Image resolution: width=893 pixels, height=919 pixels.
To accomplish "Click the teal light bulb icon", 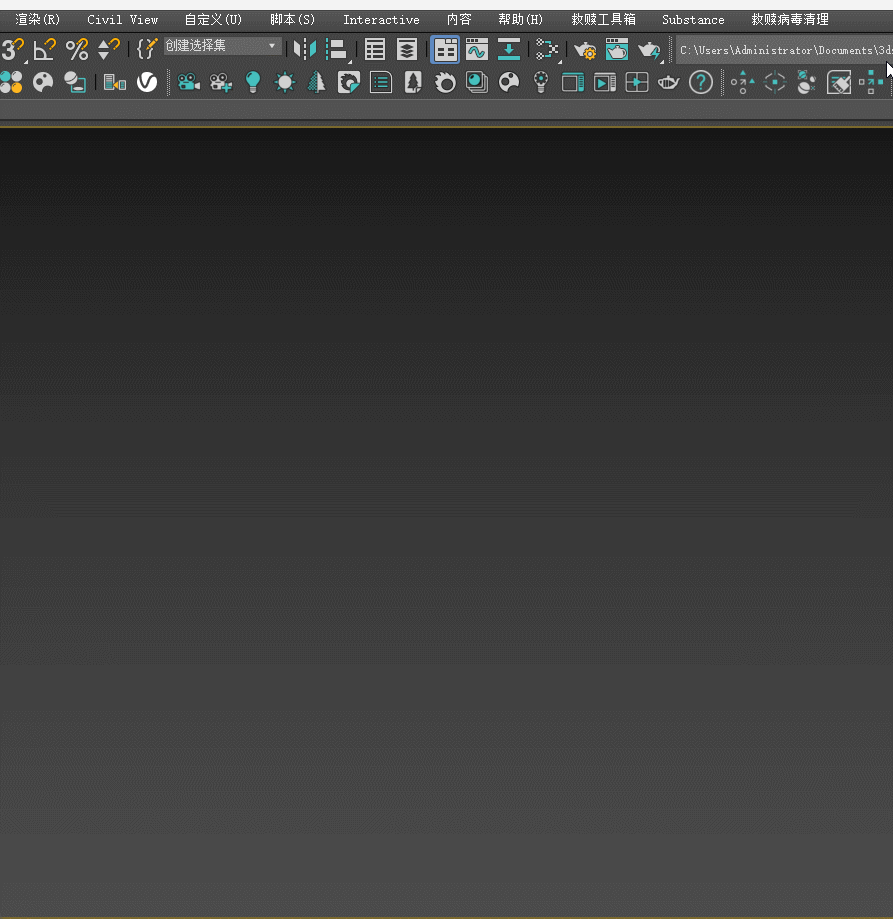I will tap(253, 82).
